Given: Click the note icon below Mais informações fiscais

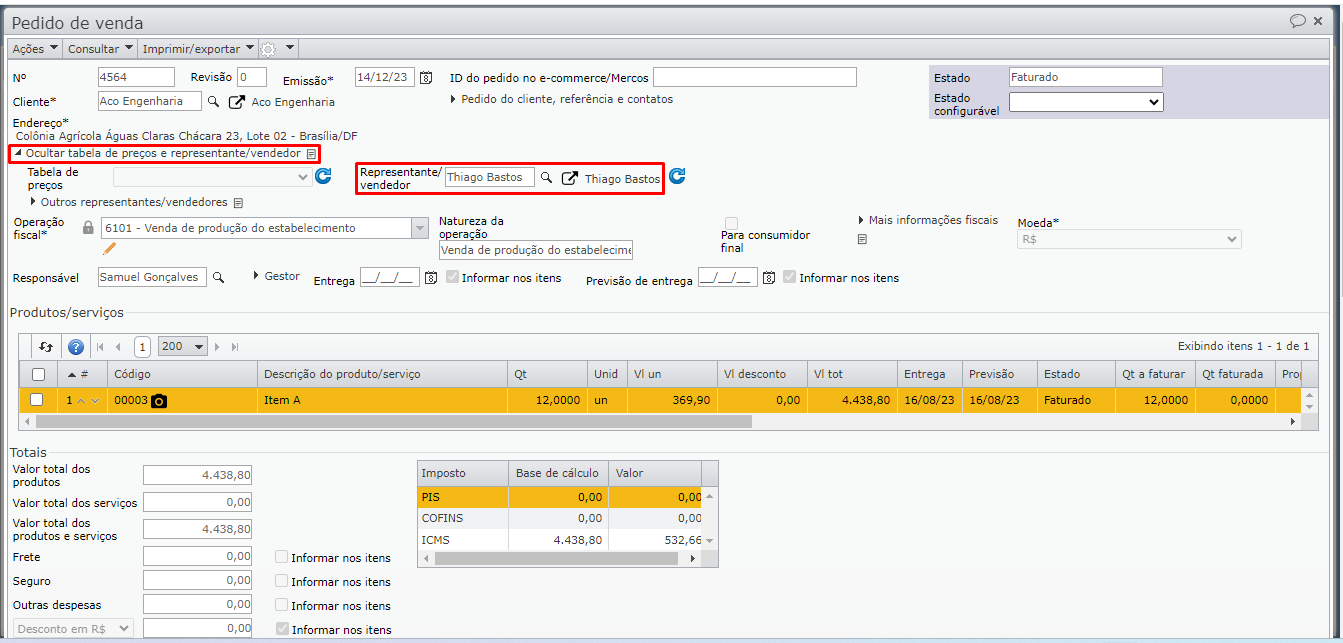Looking at the screenshot, I should (x=862, y=239).
